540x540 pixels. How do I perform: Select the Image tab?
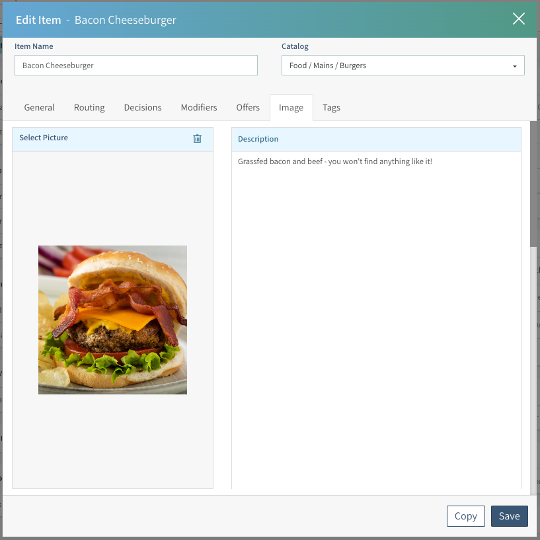[291, 108]
